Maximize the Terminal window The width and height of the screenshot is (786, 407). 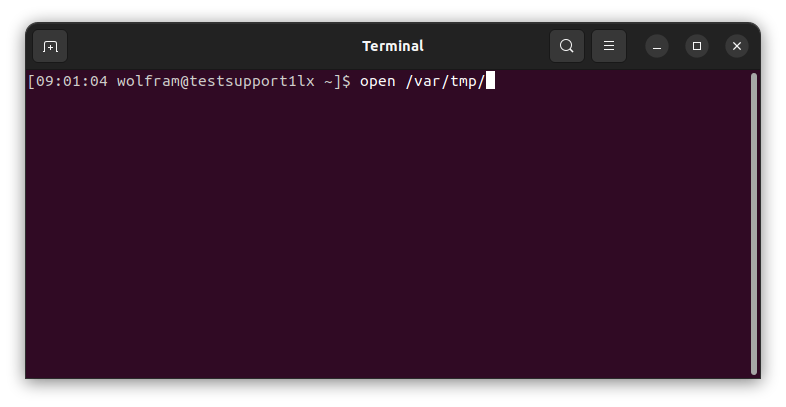pyautogui.click(x=697, y=46)
